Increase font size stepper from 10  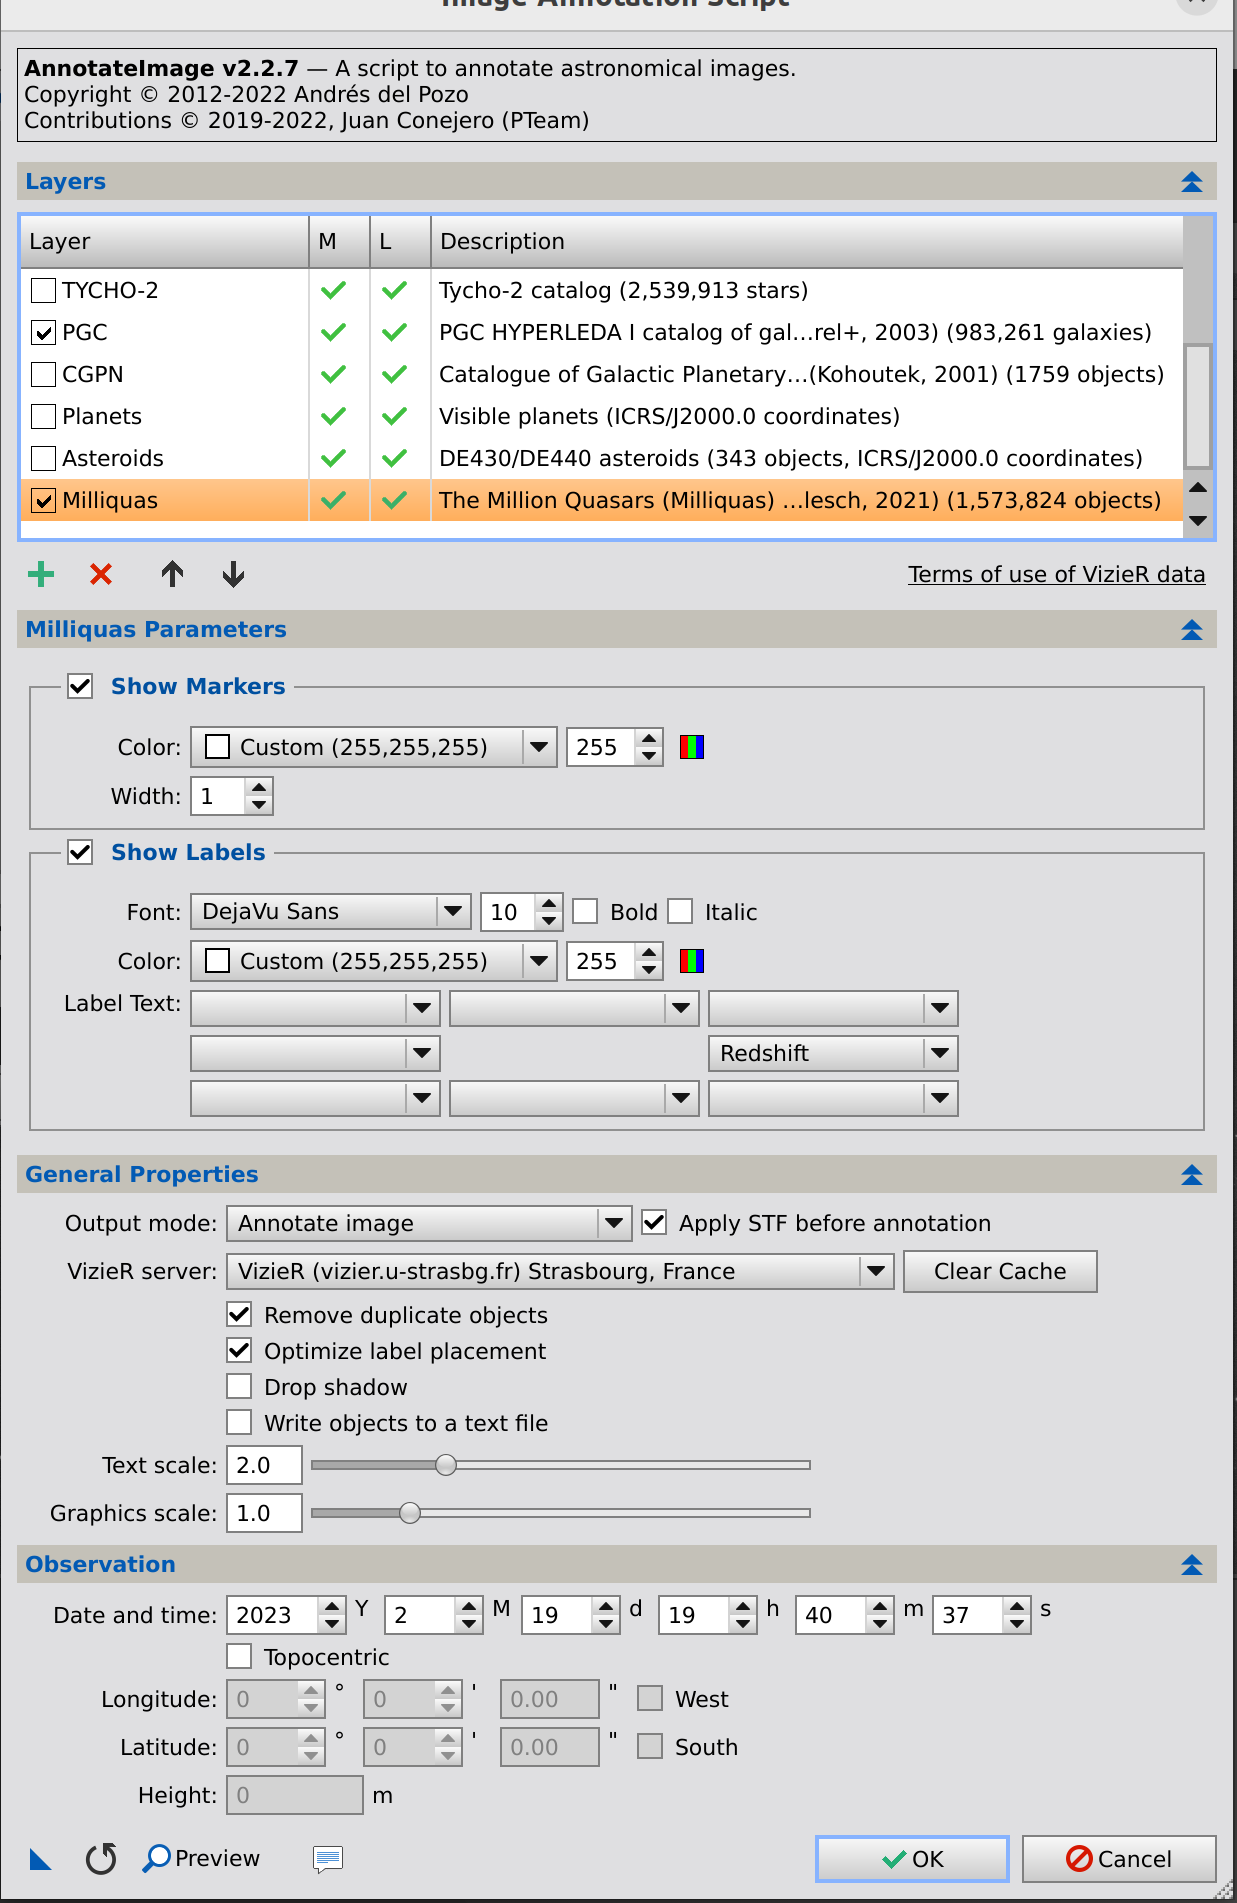[548, 903]
